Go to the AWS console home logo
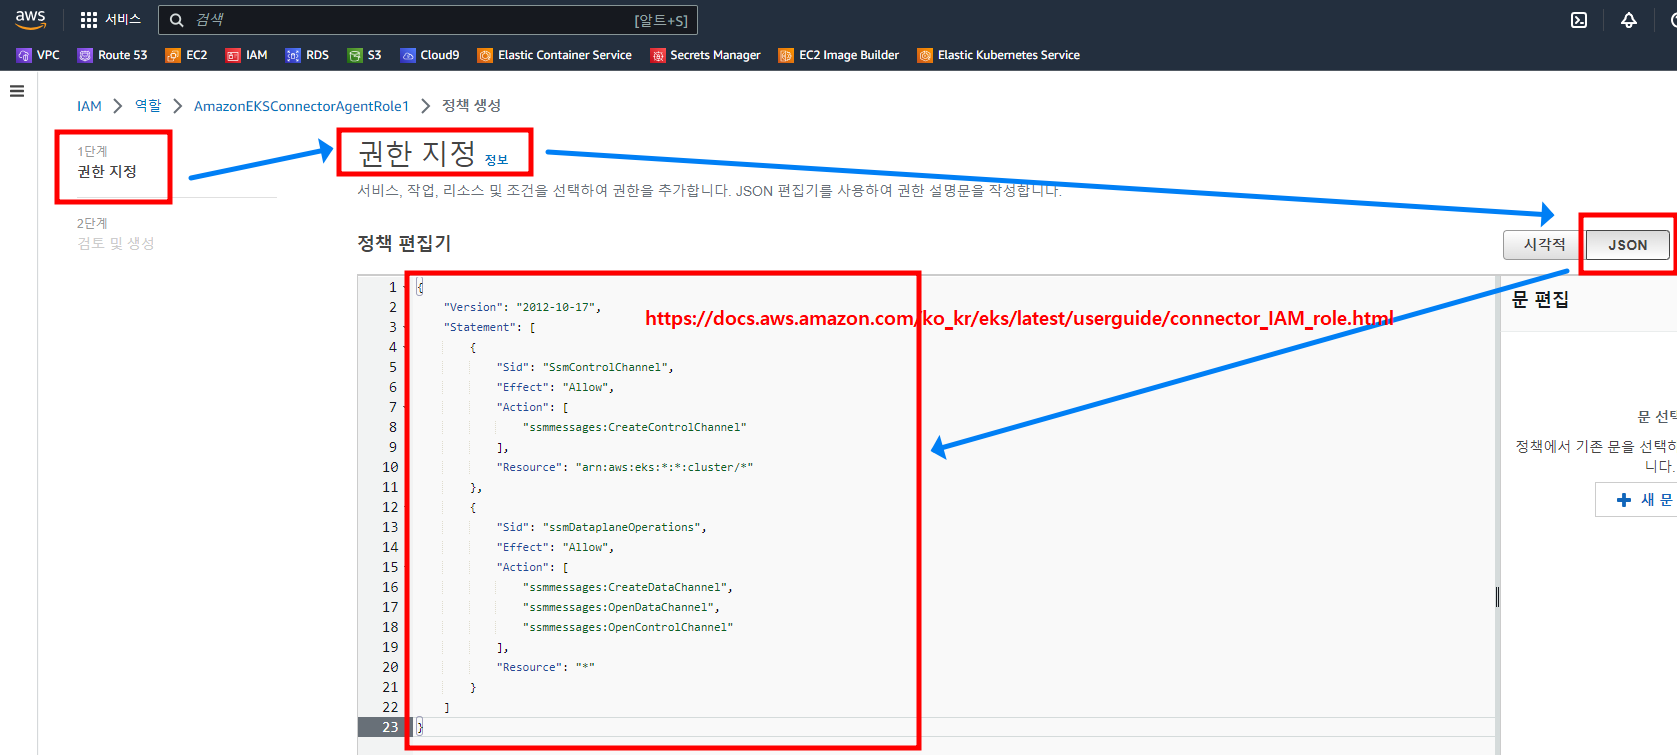Image resolution: width=1677 pixels, height=755 pixels. (x=30, y=19)
